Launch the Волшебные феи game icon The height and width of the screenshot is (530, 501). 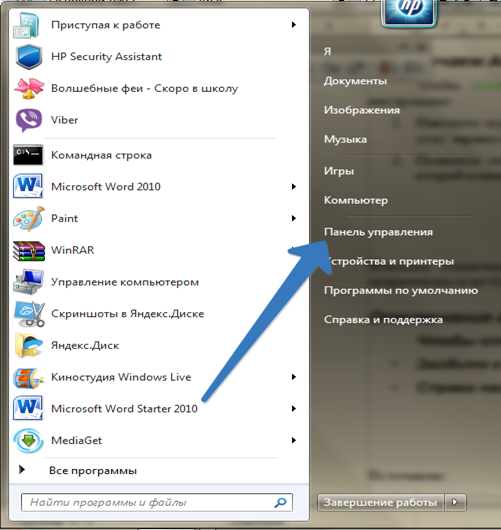[29, 88]
